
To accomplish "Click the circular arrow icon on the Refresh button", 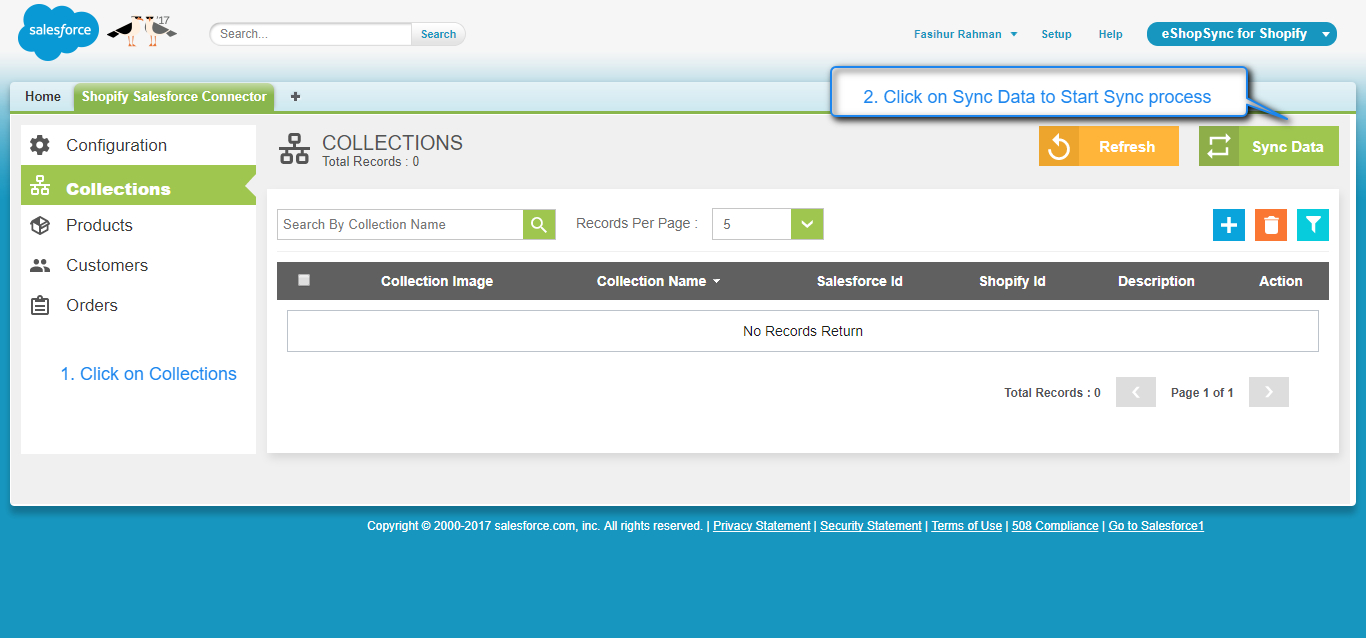I will [x=1058, y=146].
